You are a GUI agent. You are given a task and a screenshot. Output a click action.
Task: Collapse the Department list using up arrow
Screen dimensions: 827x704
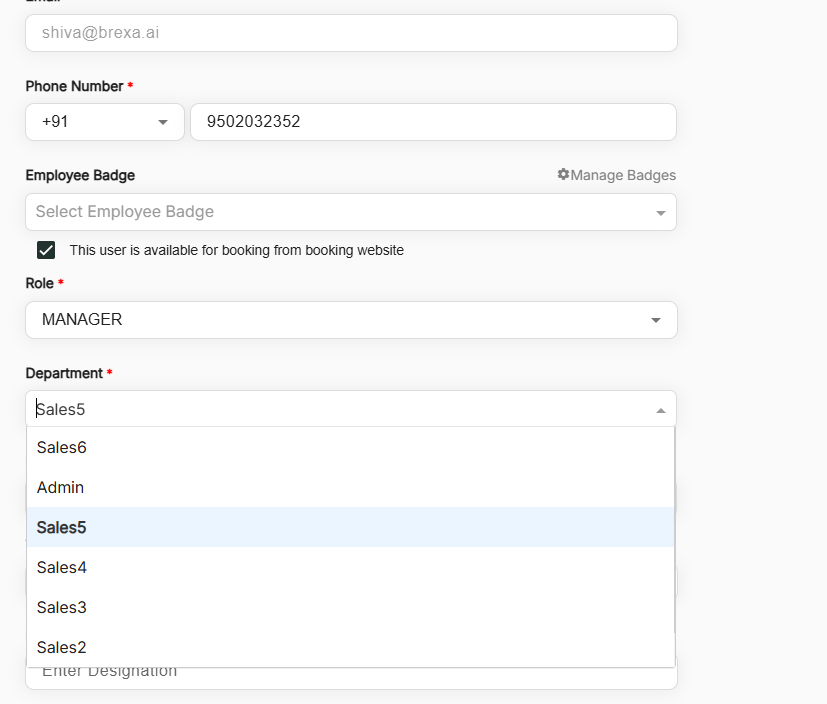tap(660, 410)
